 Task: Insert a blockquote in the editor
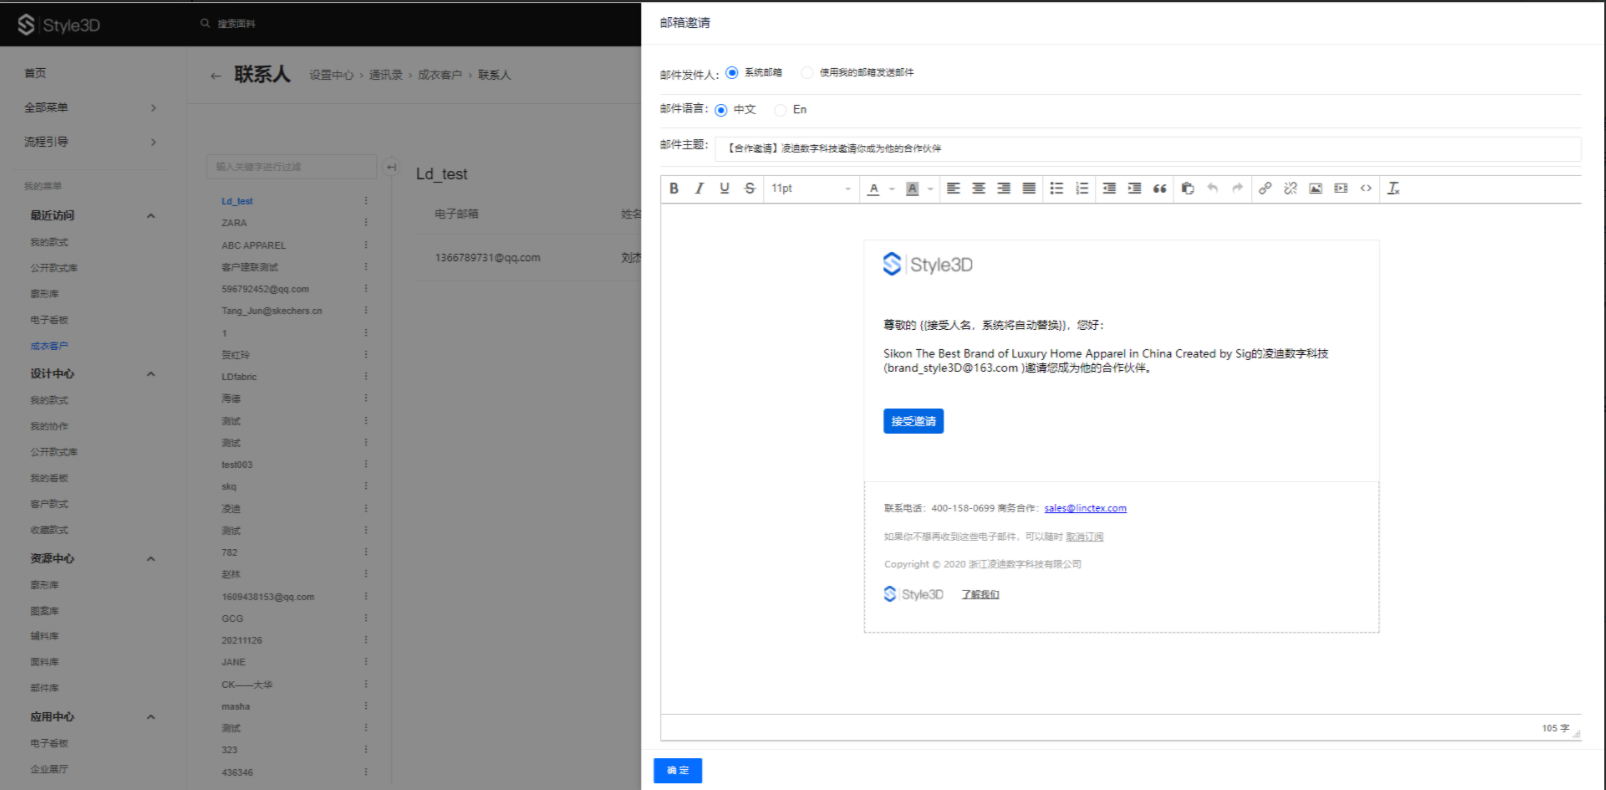tap(1160, 188)
